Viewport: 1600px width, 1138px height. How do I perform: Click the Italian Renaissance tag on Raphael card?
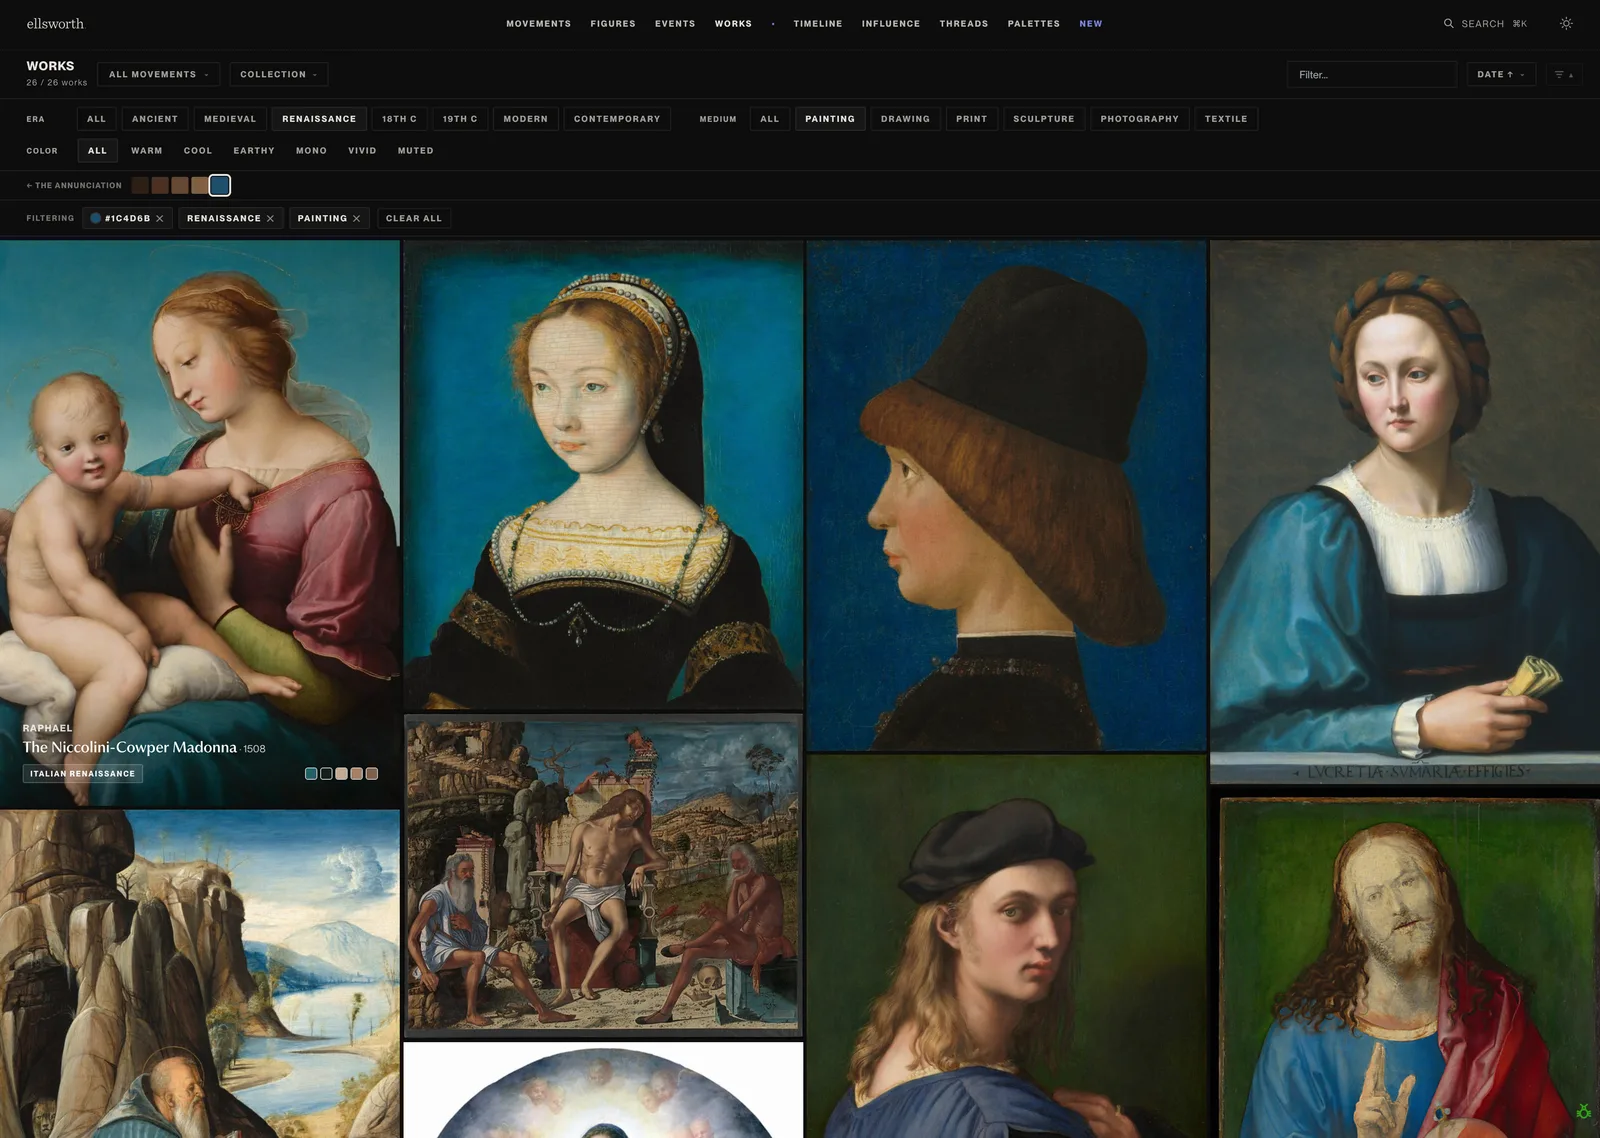click(83, 774)
